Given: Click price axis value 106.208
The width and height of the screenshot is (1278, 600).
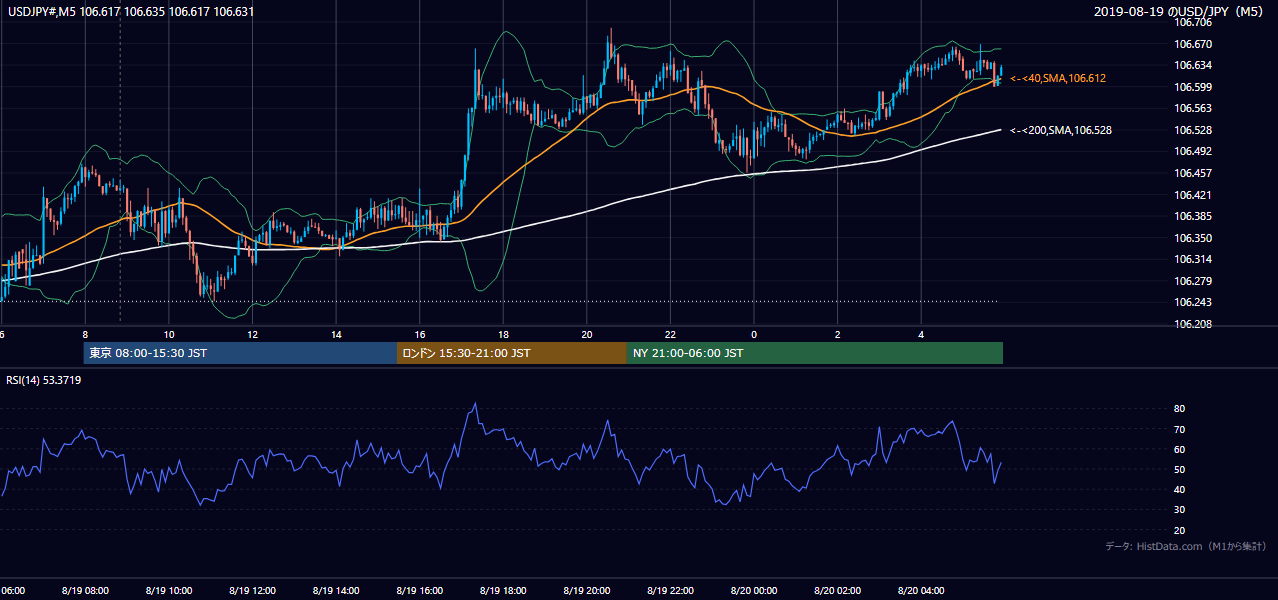Looking at the screenshot, I should [x=1193, y=324].
